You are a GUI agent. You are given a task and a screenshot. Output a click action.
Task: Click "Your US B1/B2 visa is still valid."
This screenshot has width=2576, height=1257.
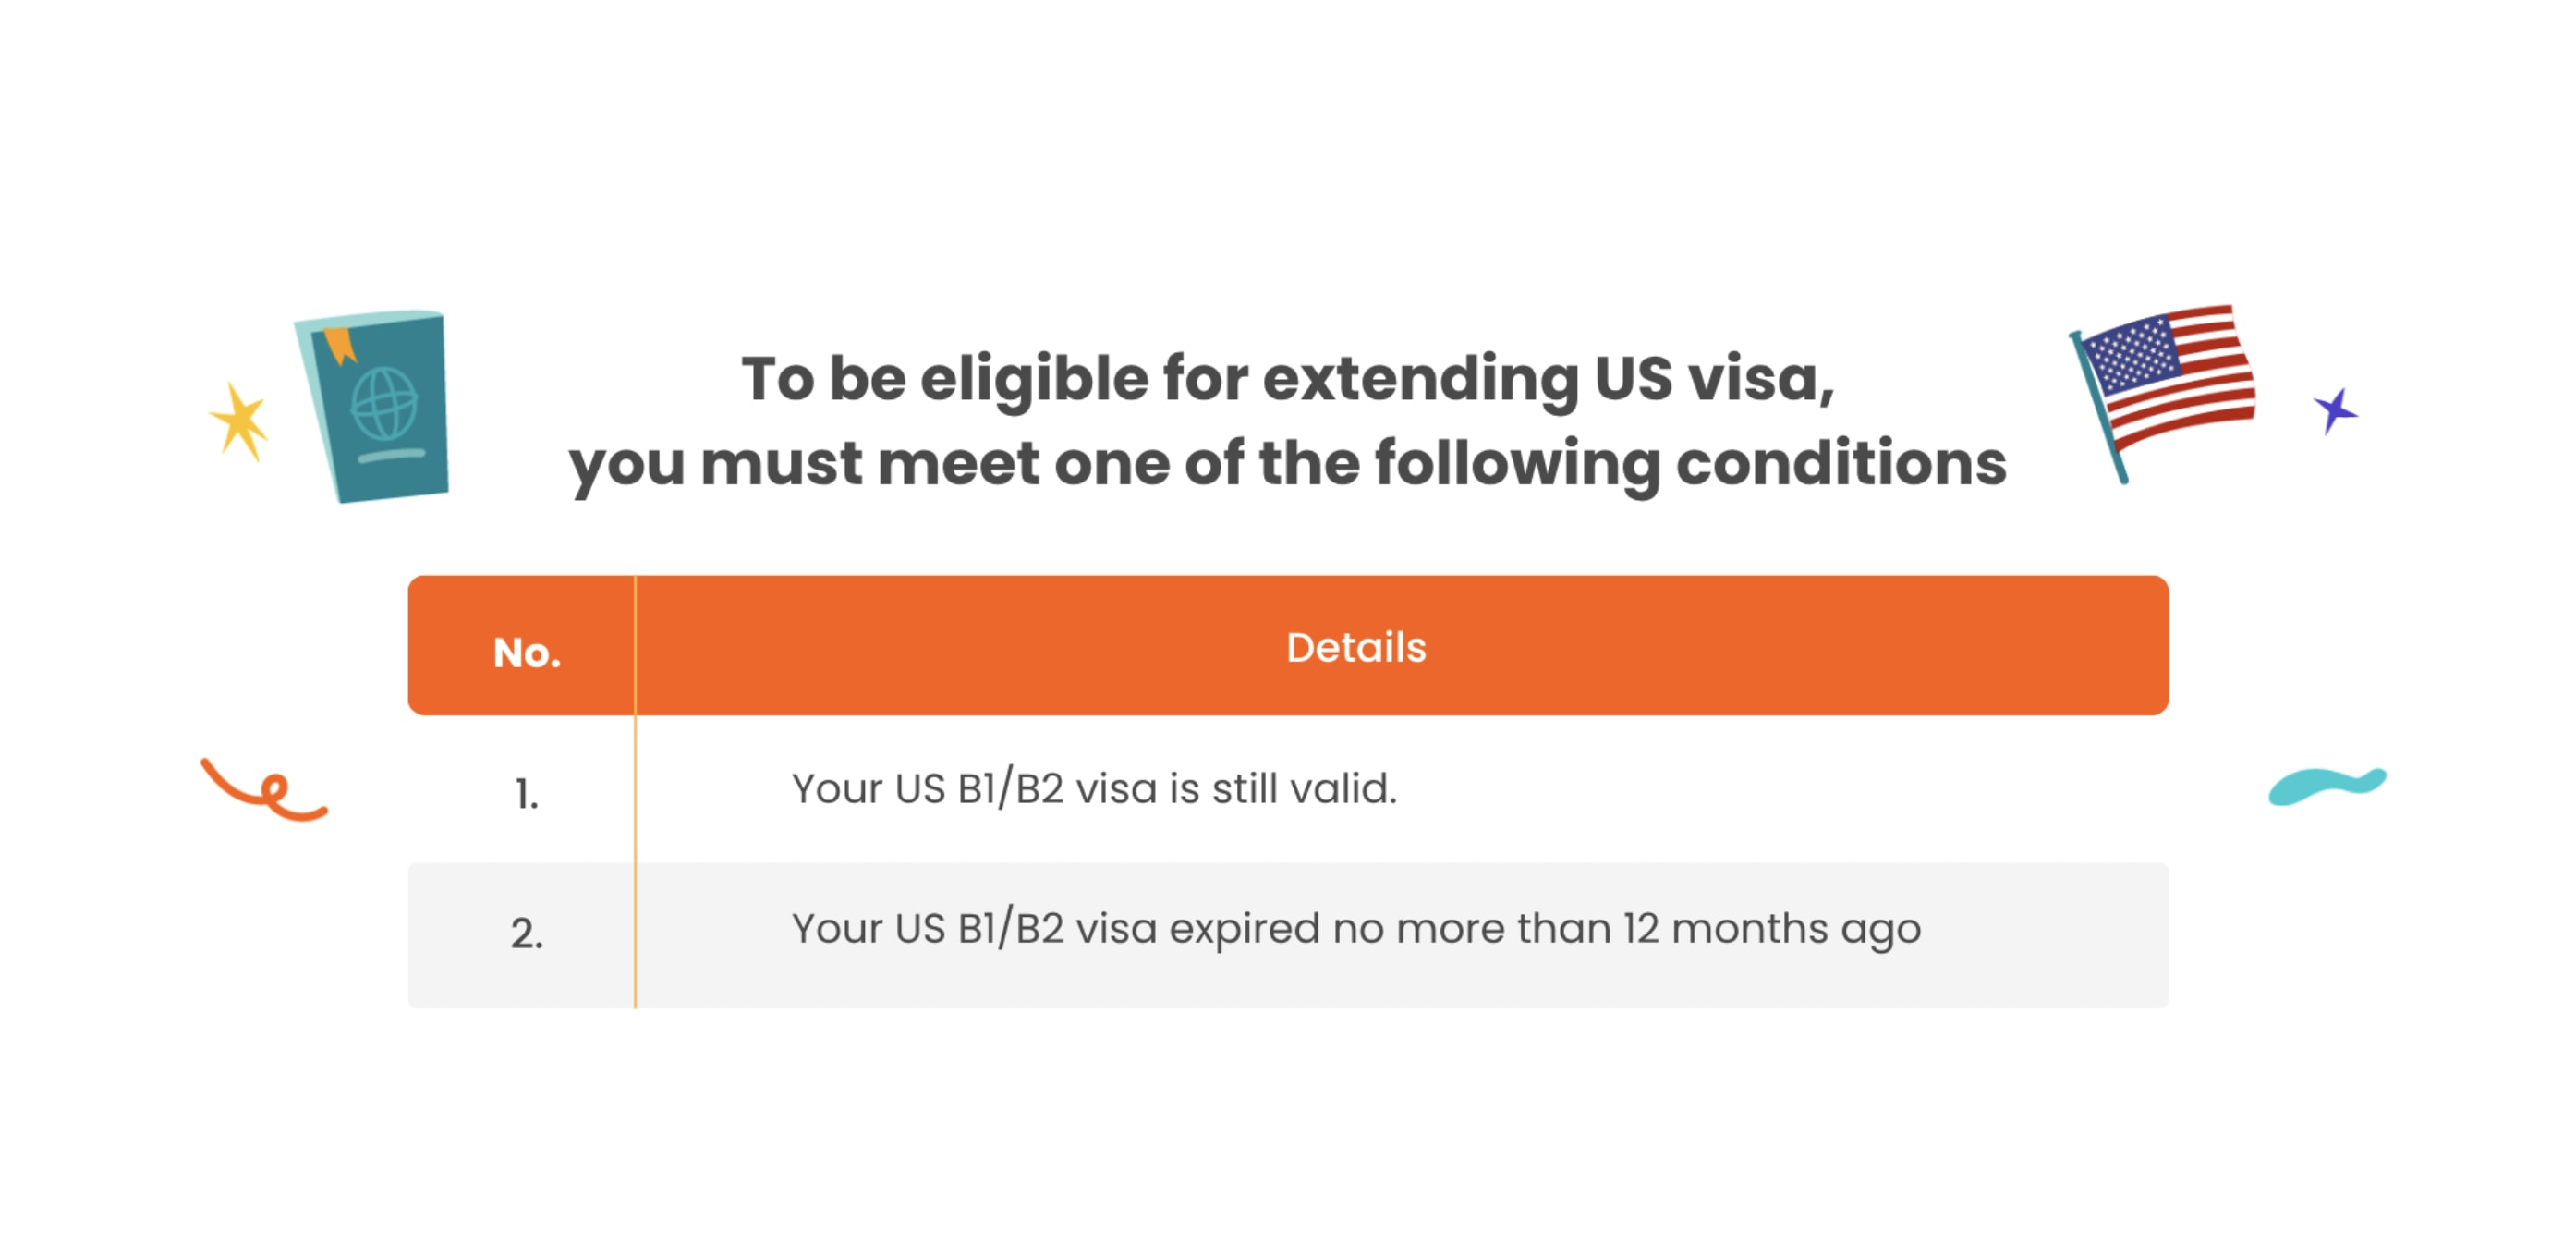pyautogui.click(x=1094, y=789)
